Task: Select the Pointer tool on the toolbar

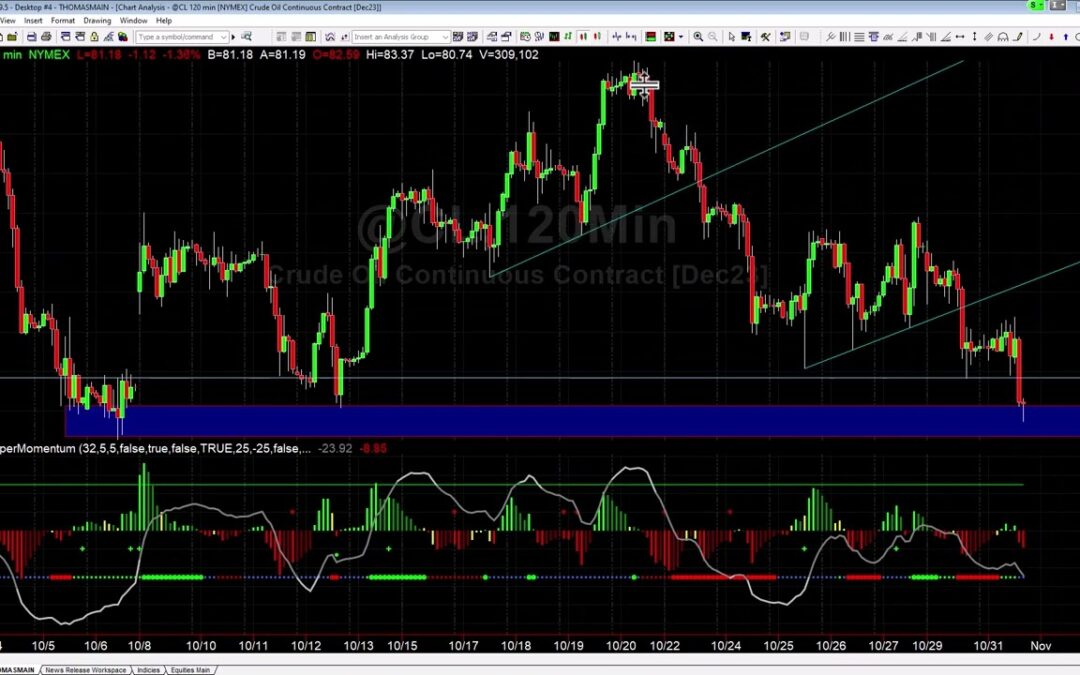Action: point(732,37)
